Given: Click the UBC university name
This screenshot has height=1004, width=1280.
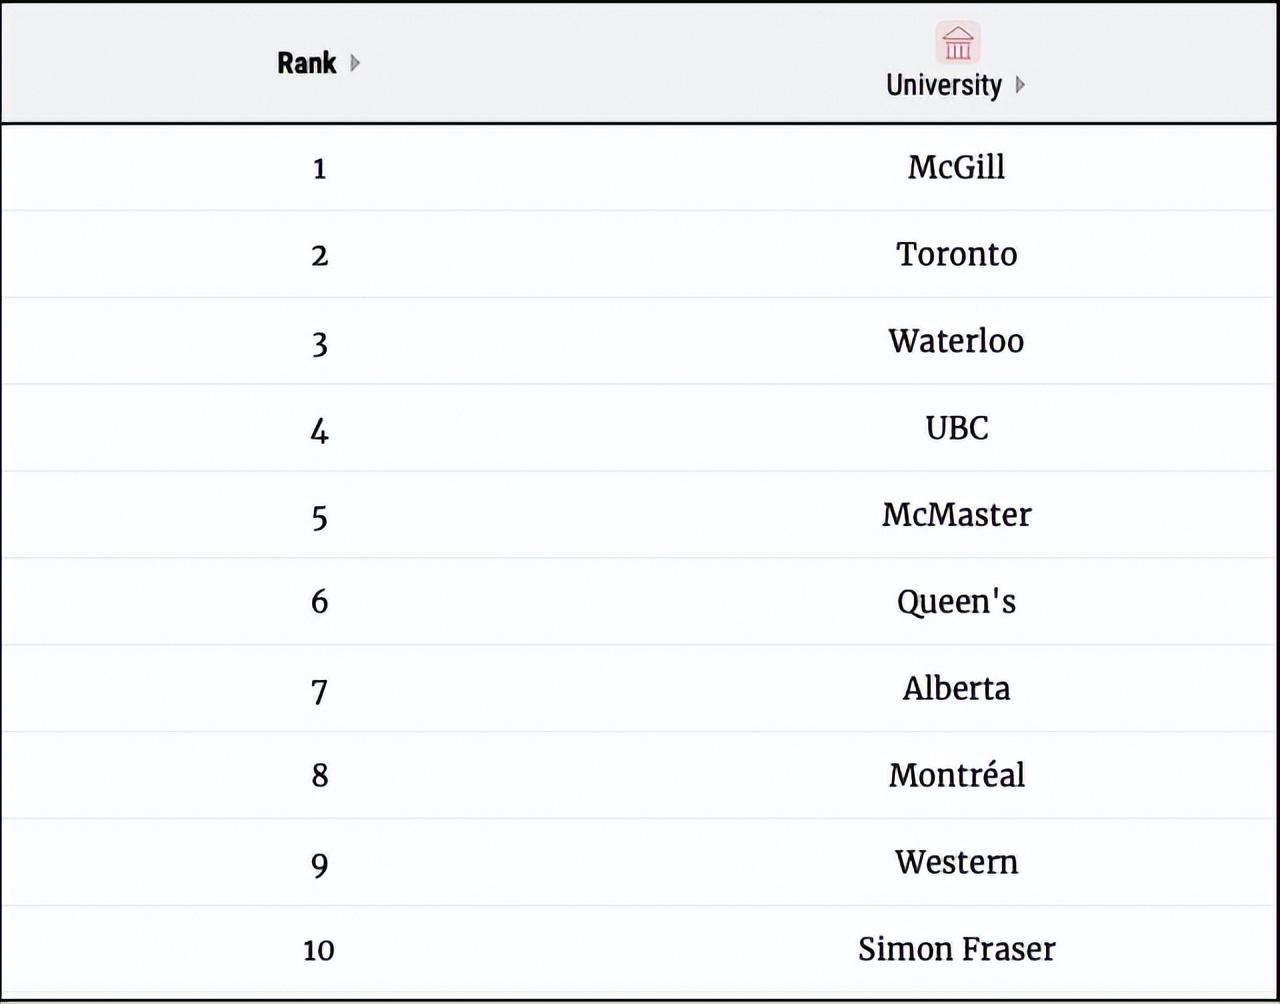Looking at the screenshot, I should pyautogui.click(x=956, y=428).
